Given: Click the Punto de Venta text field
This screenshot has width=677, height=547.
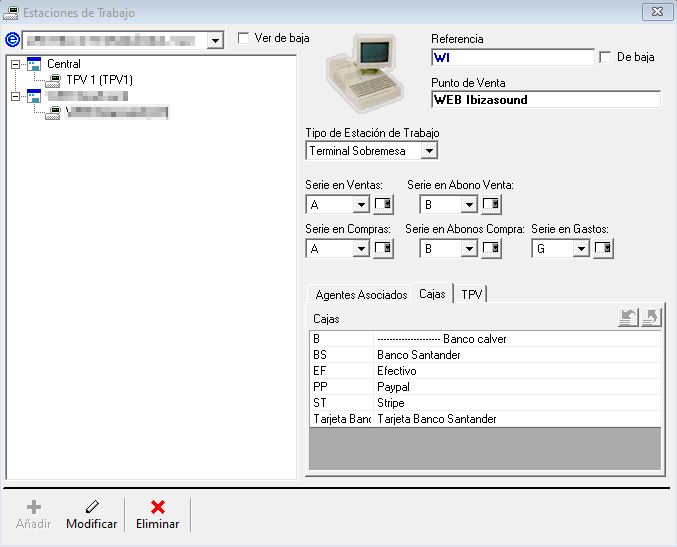Looking at the screenshot, I should 545,100.
